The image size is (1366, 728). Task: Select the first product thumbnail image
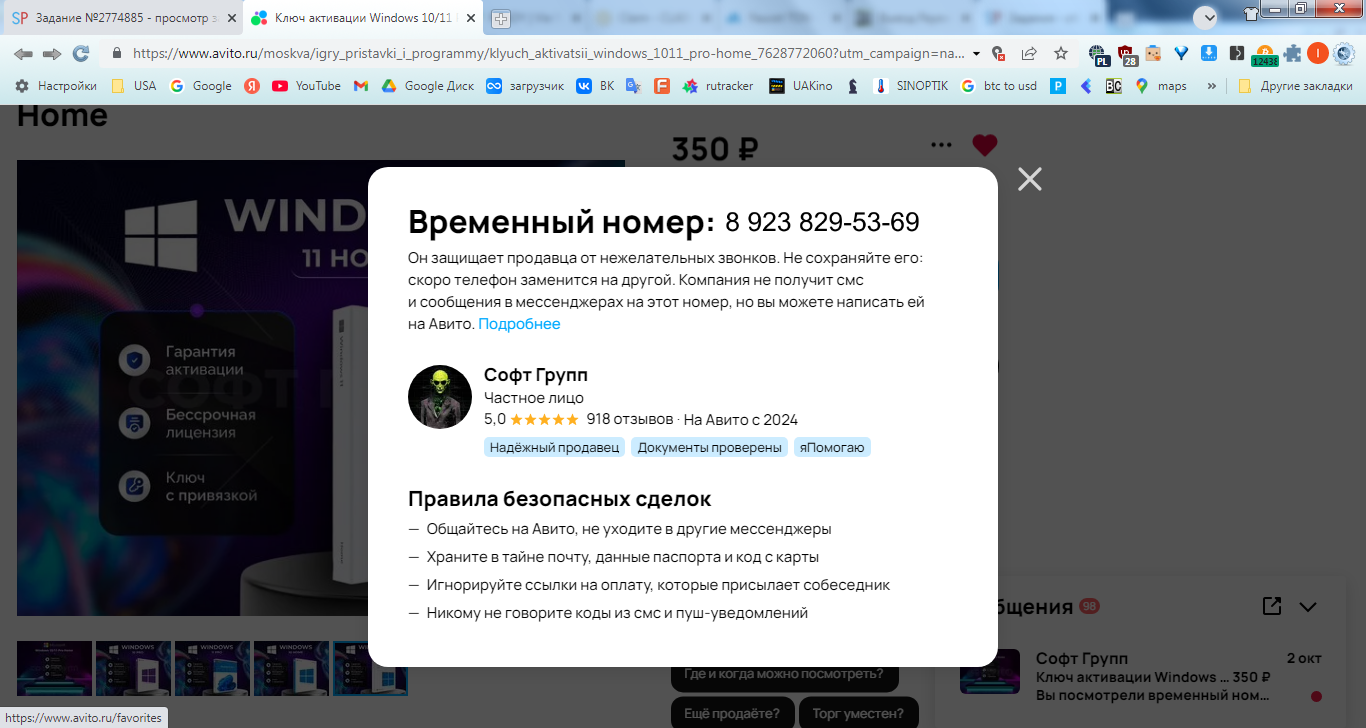[x=54, y=668]
